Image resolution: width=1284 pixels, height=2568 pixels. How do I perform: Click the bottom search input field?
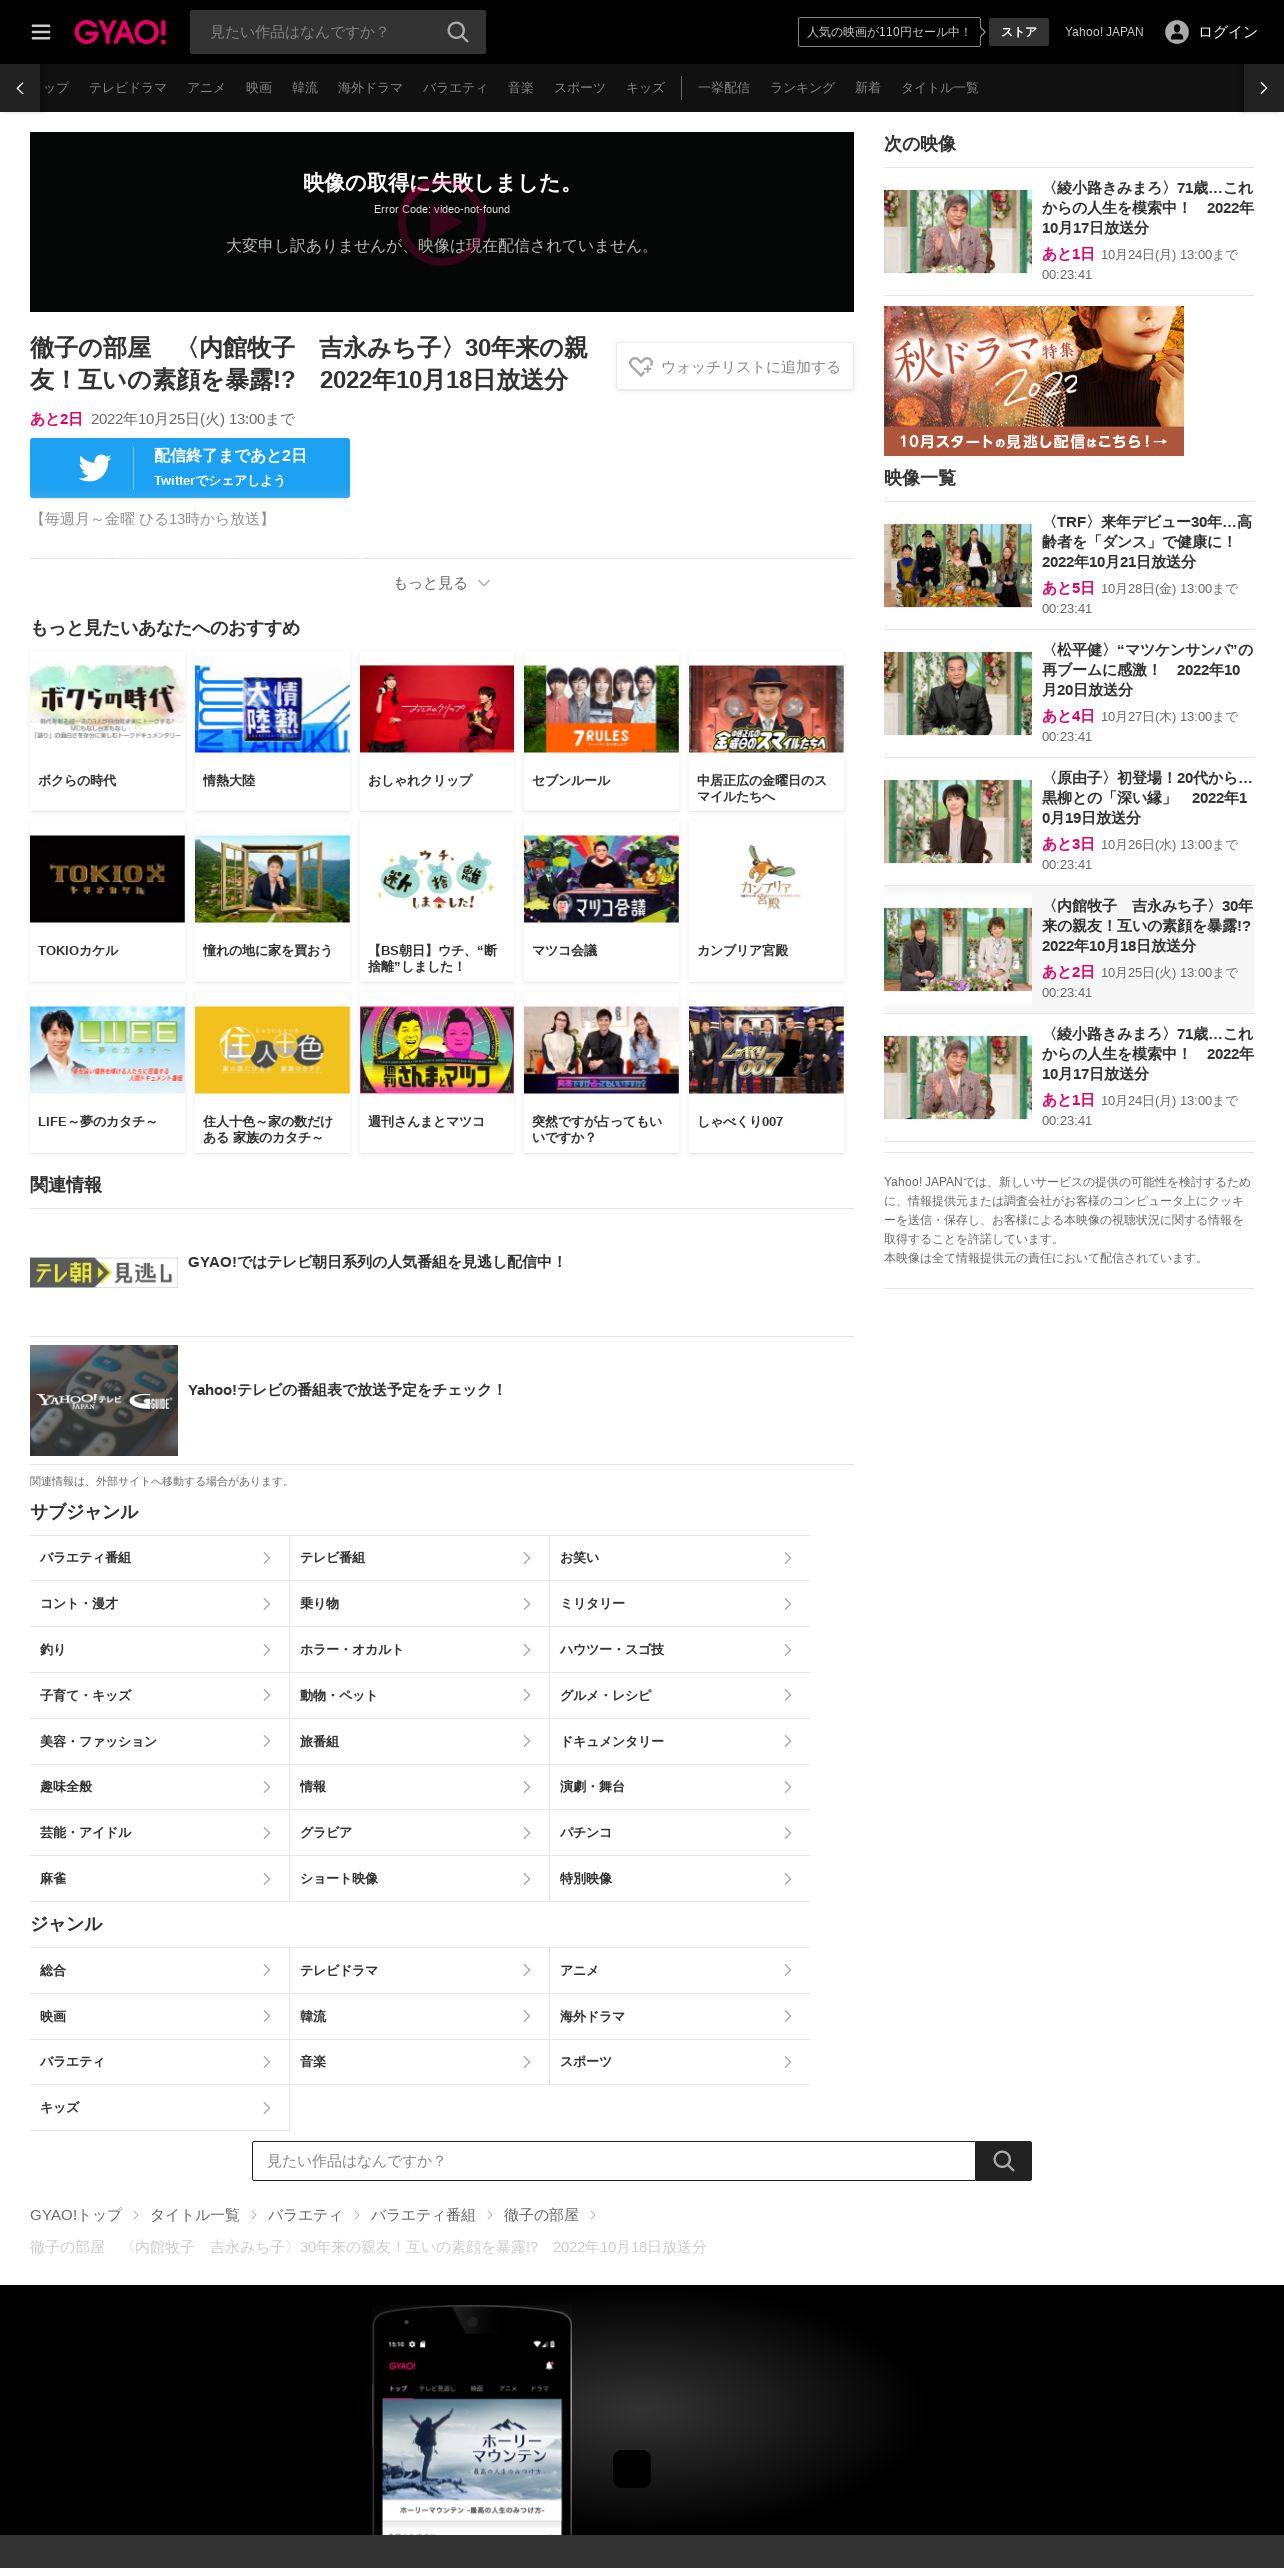pyautogui.click(x=614, y=2161)
